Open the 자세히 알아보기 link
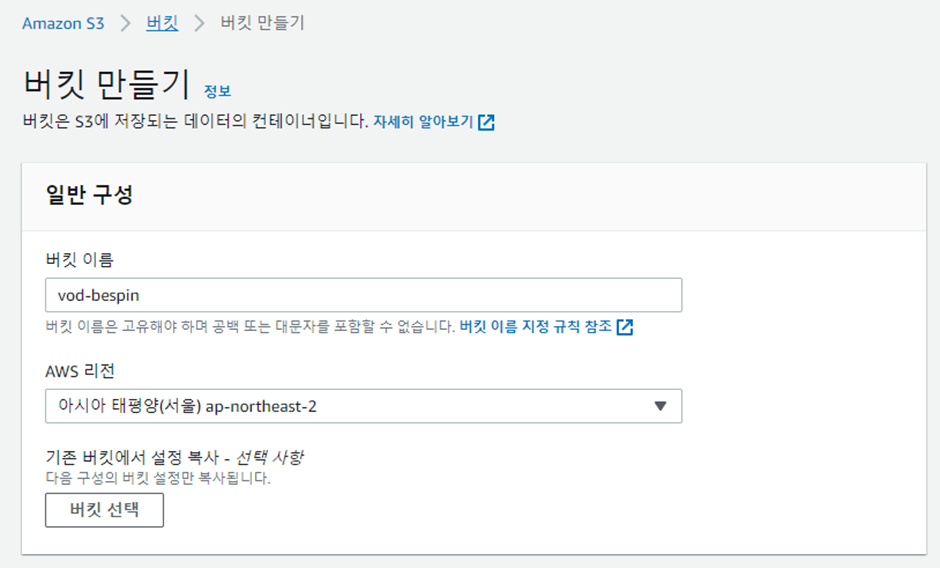The image size is (940, 568). [x=423, y=122]
